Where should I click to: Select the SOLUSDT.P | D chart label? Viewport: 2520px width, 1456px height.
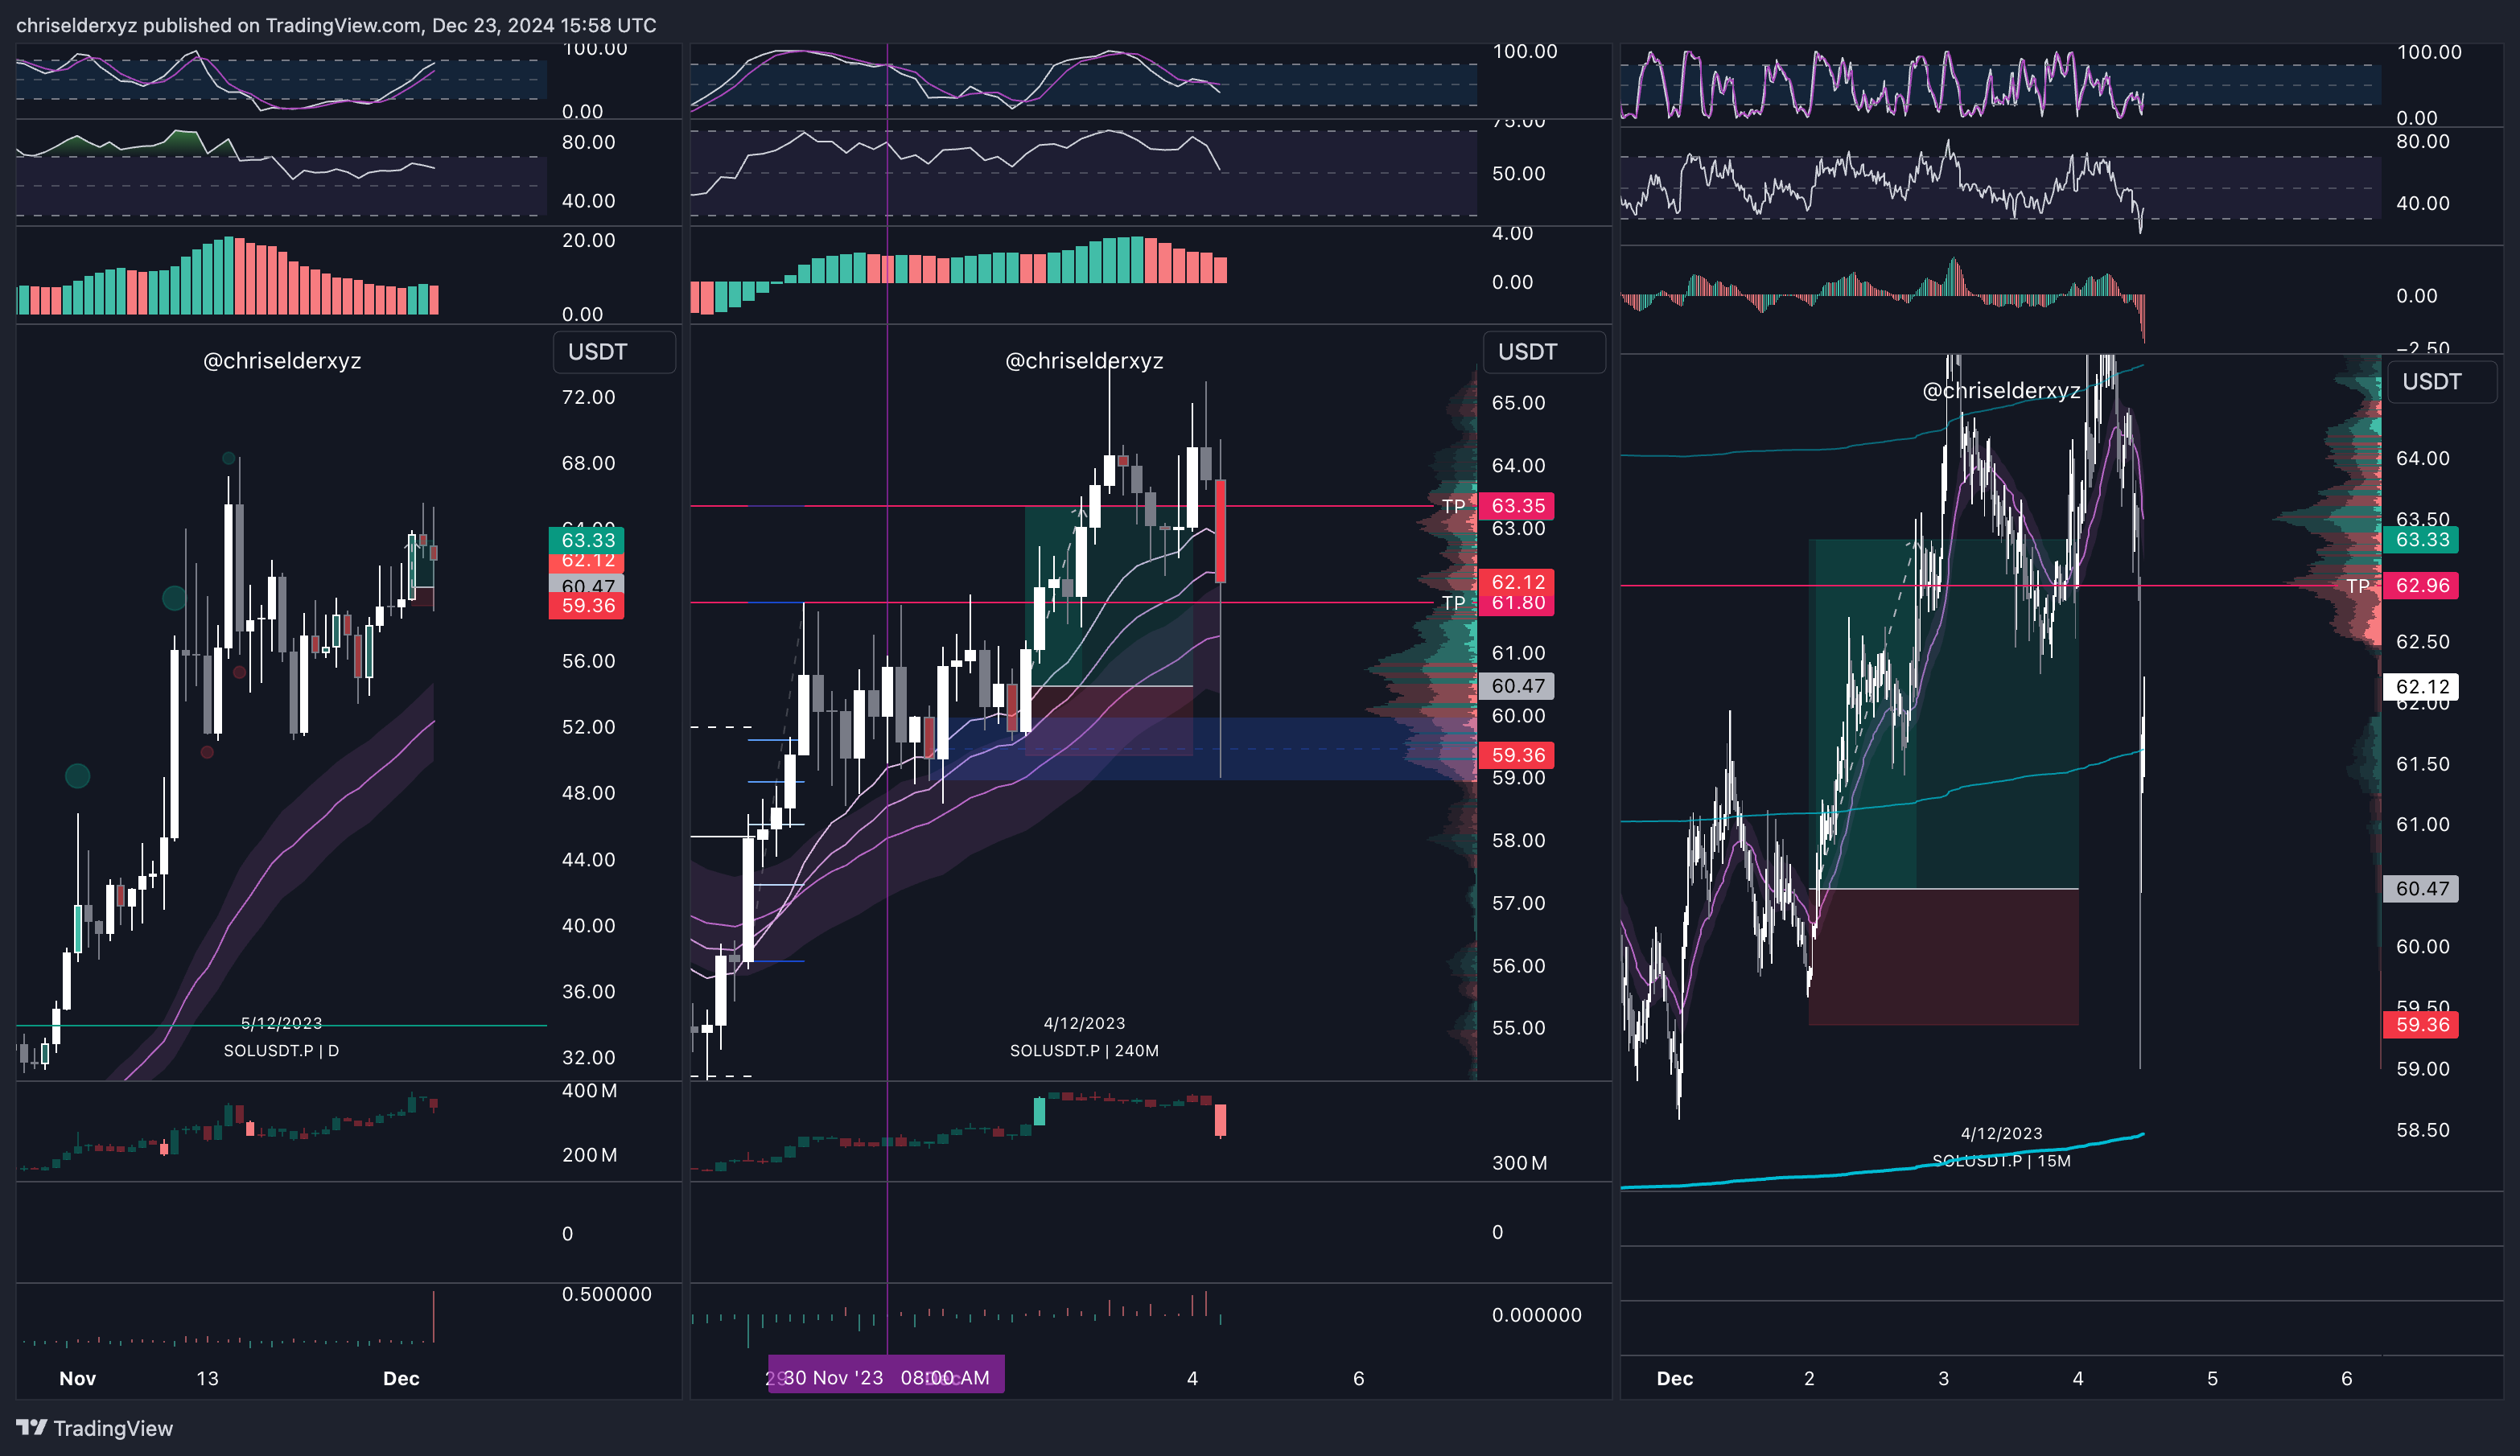pos(281,1050)
